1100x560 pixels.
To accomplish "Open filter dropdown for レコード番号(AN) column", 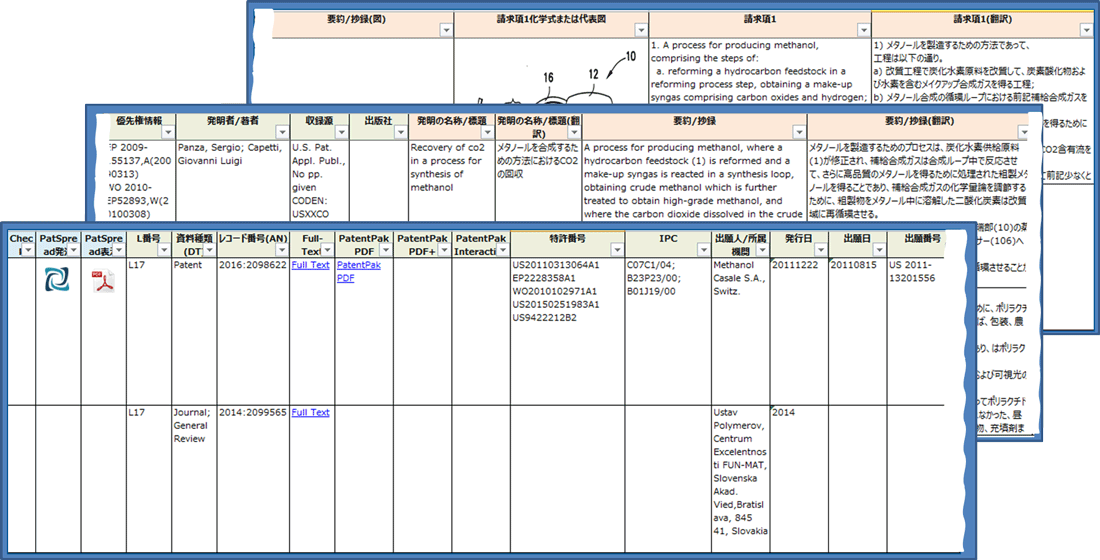I will coord(281,251).
